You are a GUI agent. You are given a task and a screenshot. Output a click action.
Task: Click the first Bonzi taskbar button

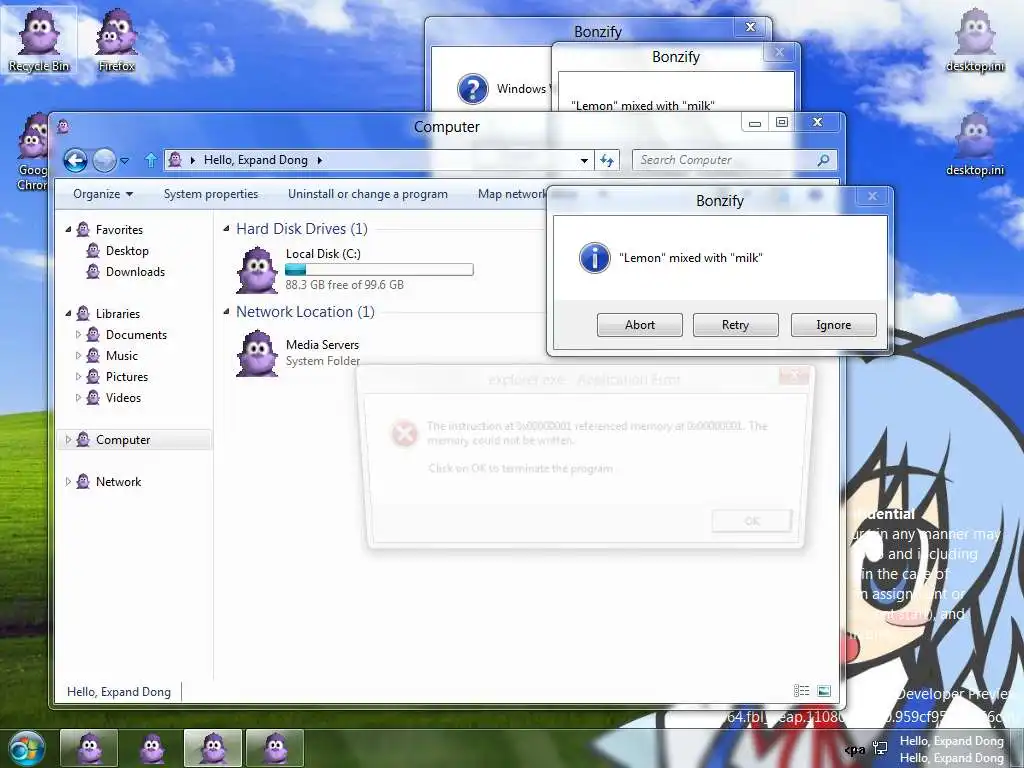tap(89, 748)
